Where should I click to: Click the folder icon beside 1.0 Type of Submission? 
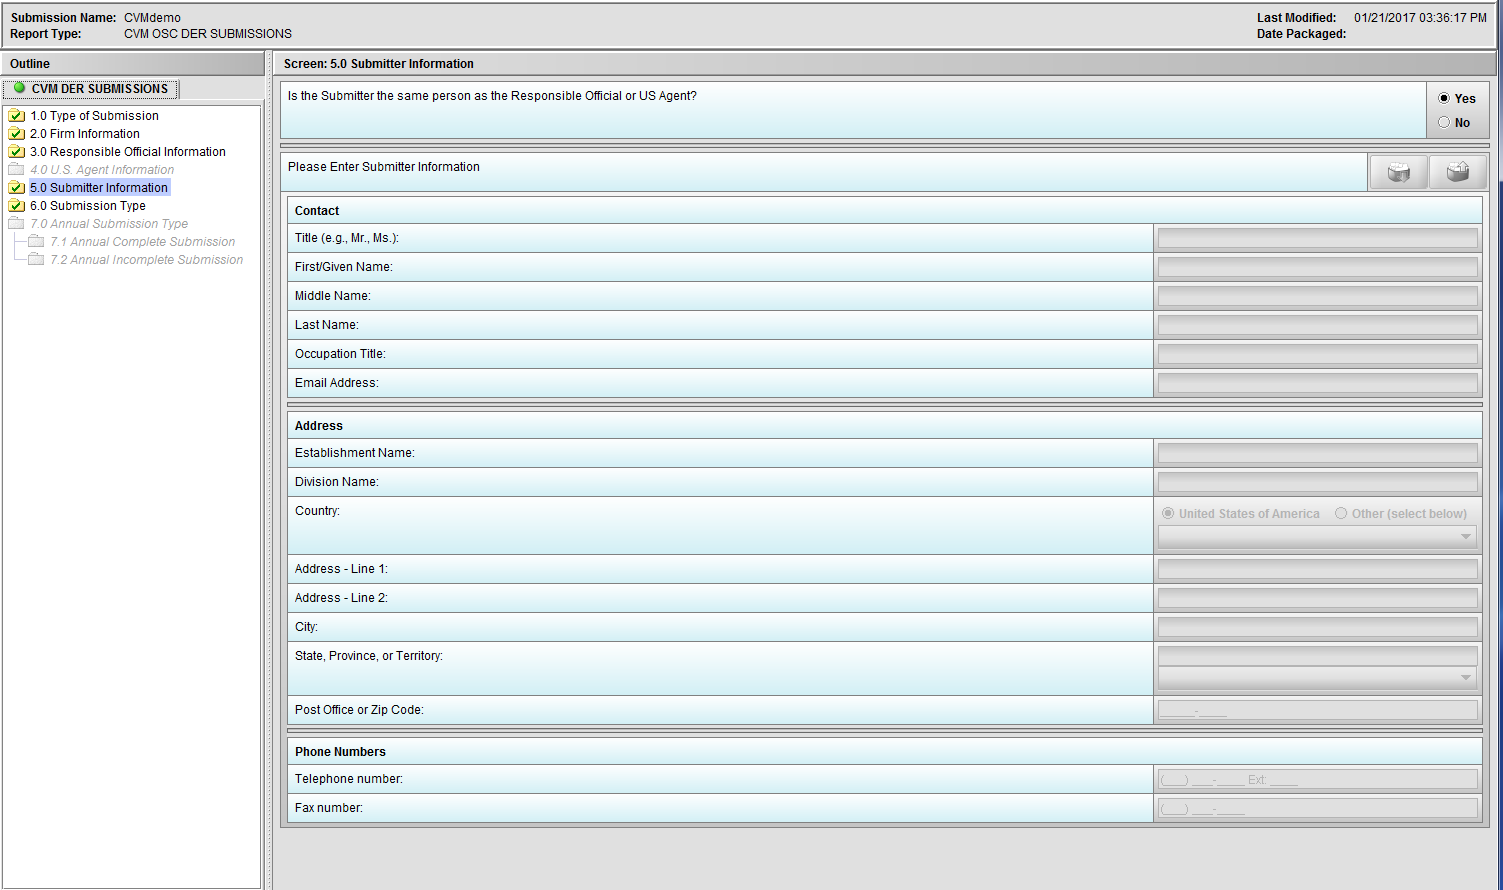tap(16, 116)
